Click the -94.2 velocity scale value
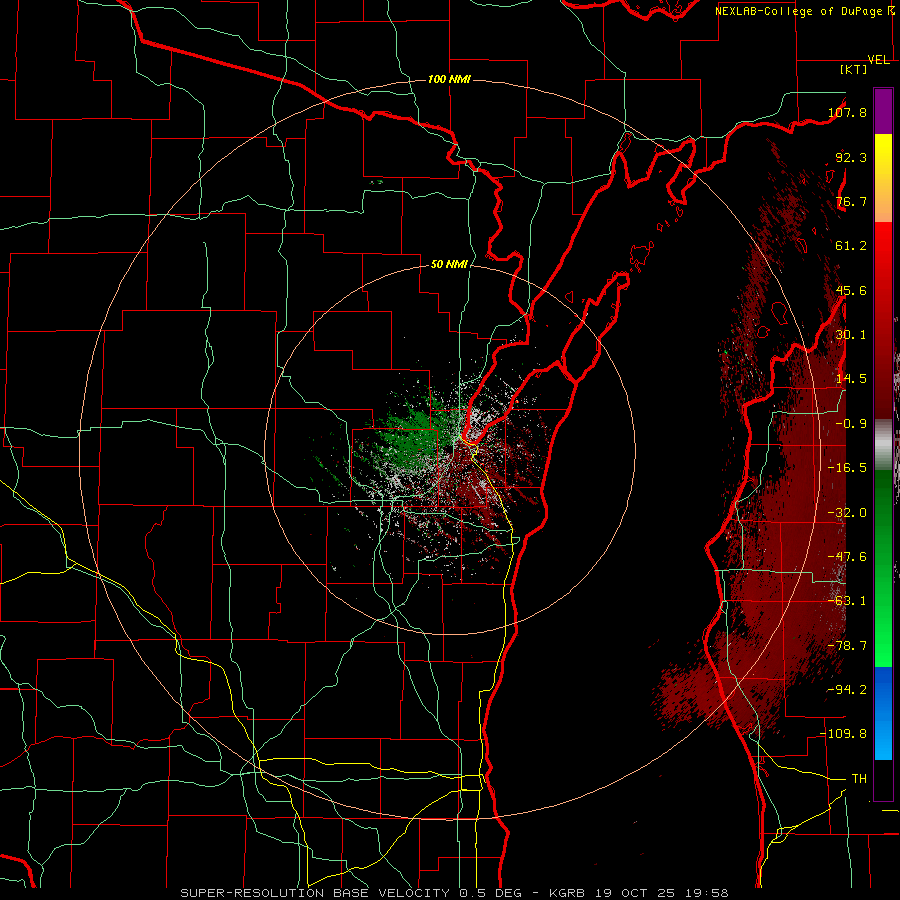The width and height of the screenshot is (900, 900). coord(847,689)
